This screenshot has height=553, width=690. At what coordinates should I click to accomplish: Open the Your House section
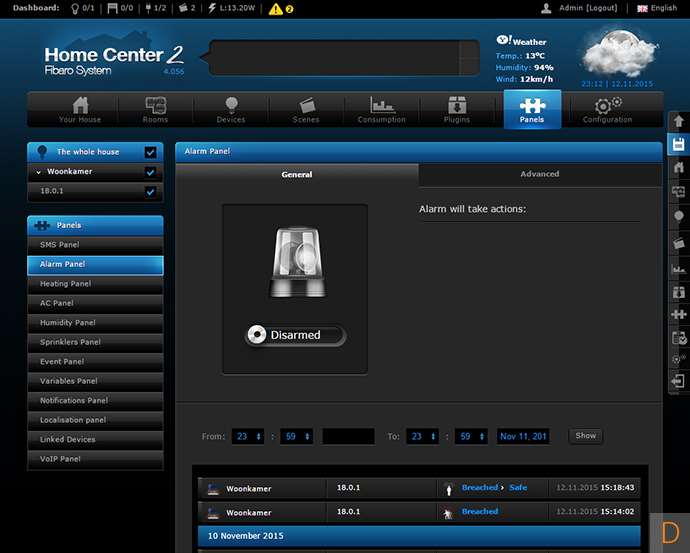pos(80,109)
